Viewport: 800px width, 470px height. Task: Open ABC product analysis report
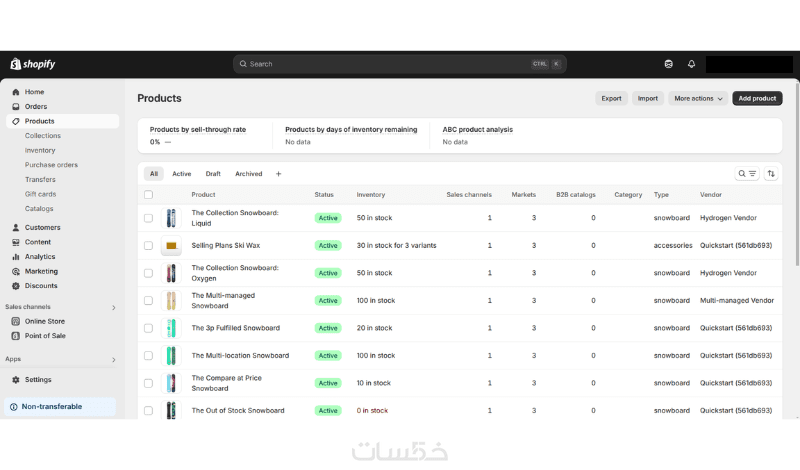pyautogui.click(x=478, y=130)
